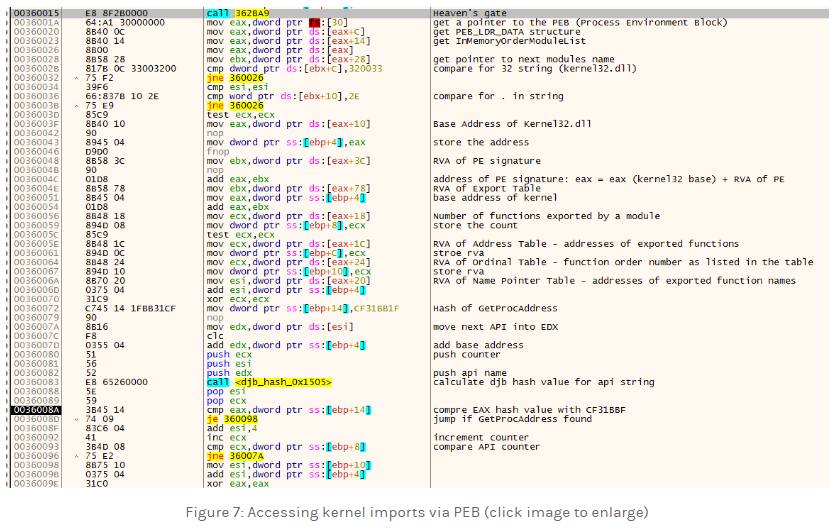Click address 00360015 in the first row
The image size is (837, 529).
pos(36,13)
